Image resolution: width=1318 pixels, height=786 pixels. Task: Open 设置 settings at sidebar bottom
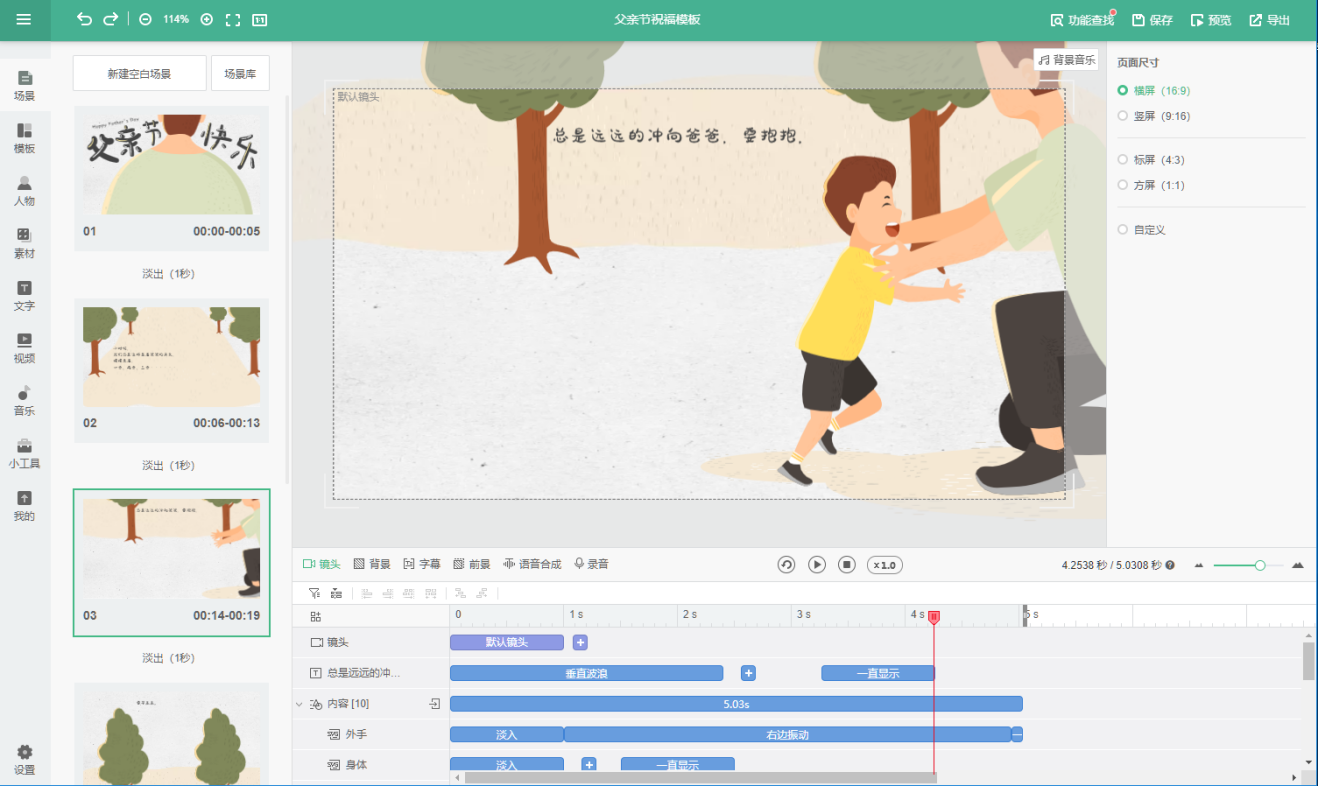pos(25,760)
